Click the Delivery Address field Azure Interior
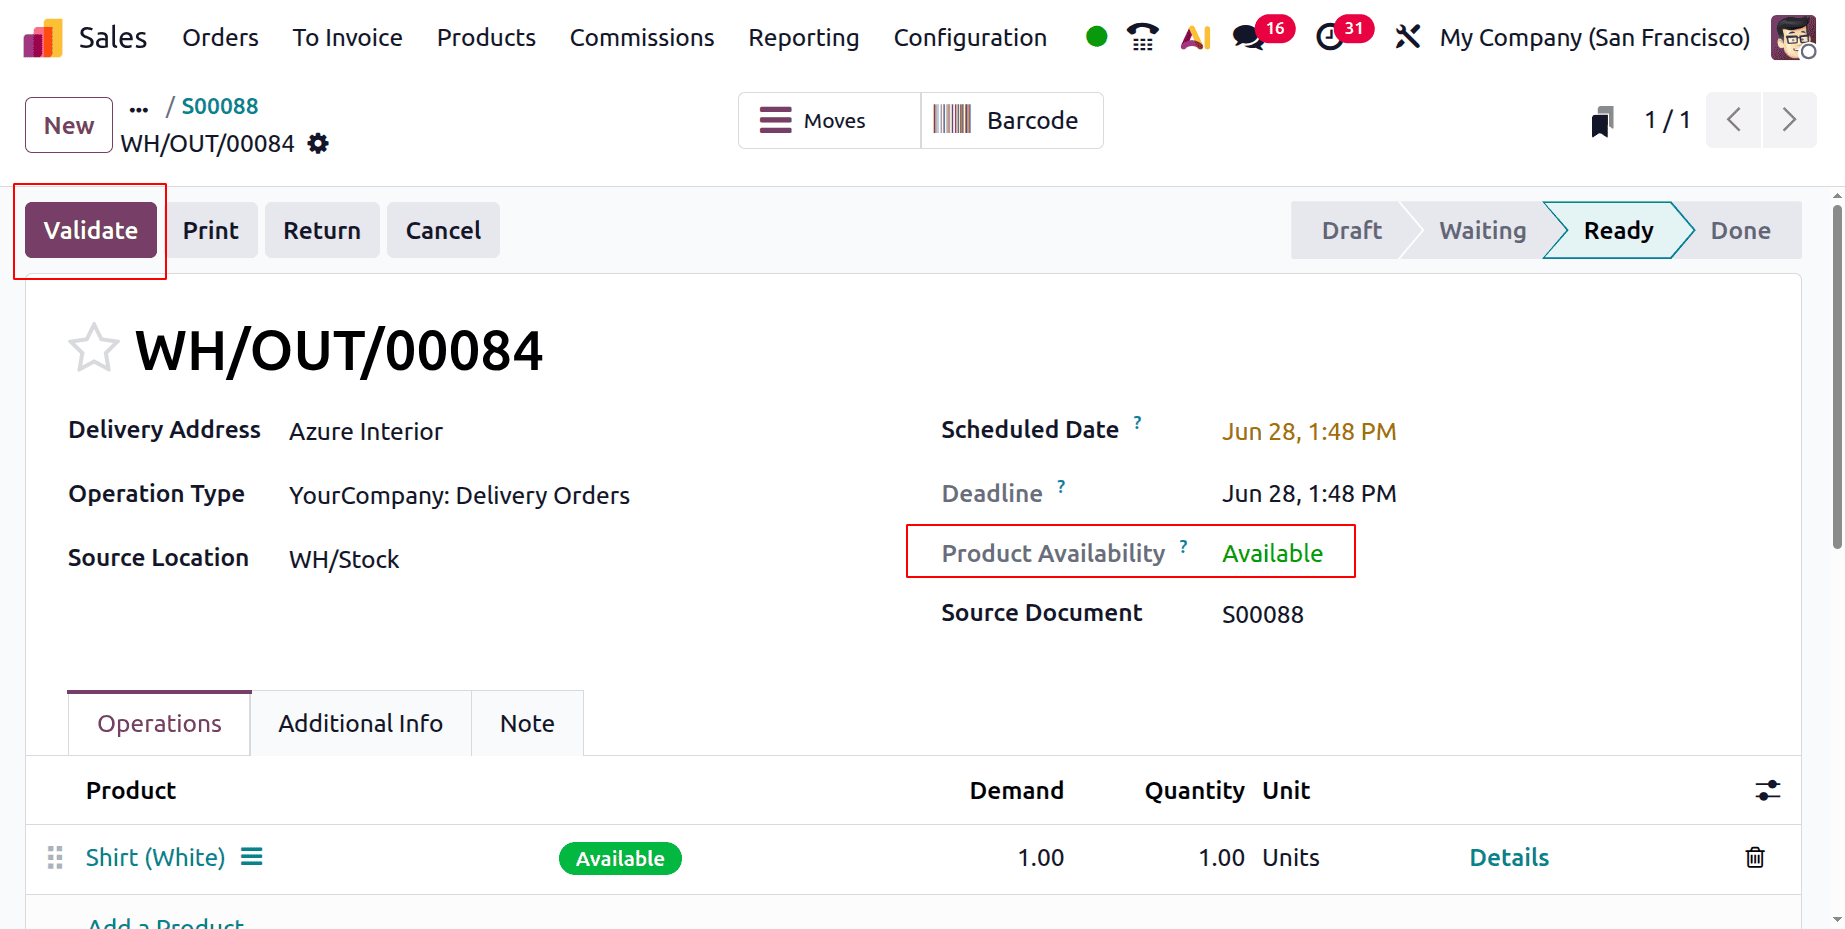The image size is (1845, 929). (x=366, y=431)
